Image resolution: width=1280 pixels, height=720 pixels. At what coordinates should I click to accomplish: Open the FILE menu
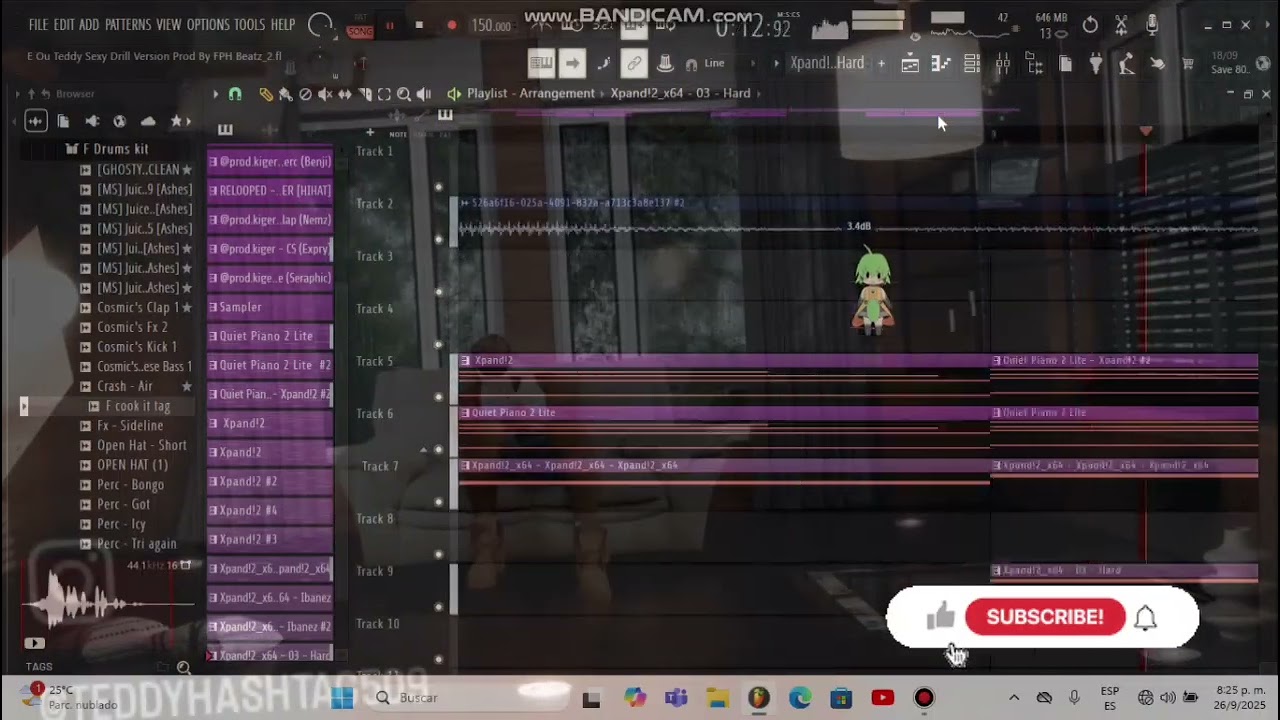[38, 24]
